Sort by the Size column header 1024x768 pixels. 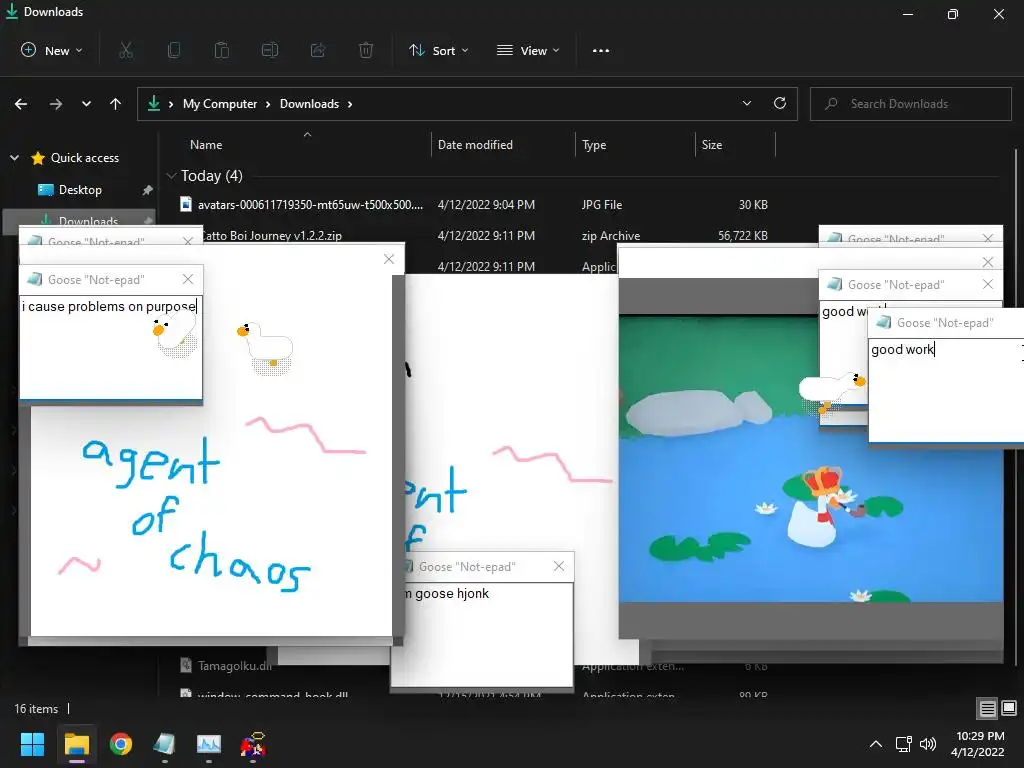pos(712,145)
